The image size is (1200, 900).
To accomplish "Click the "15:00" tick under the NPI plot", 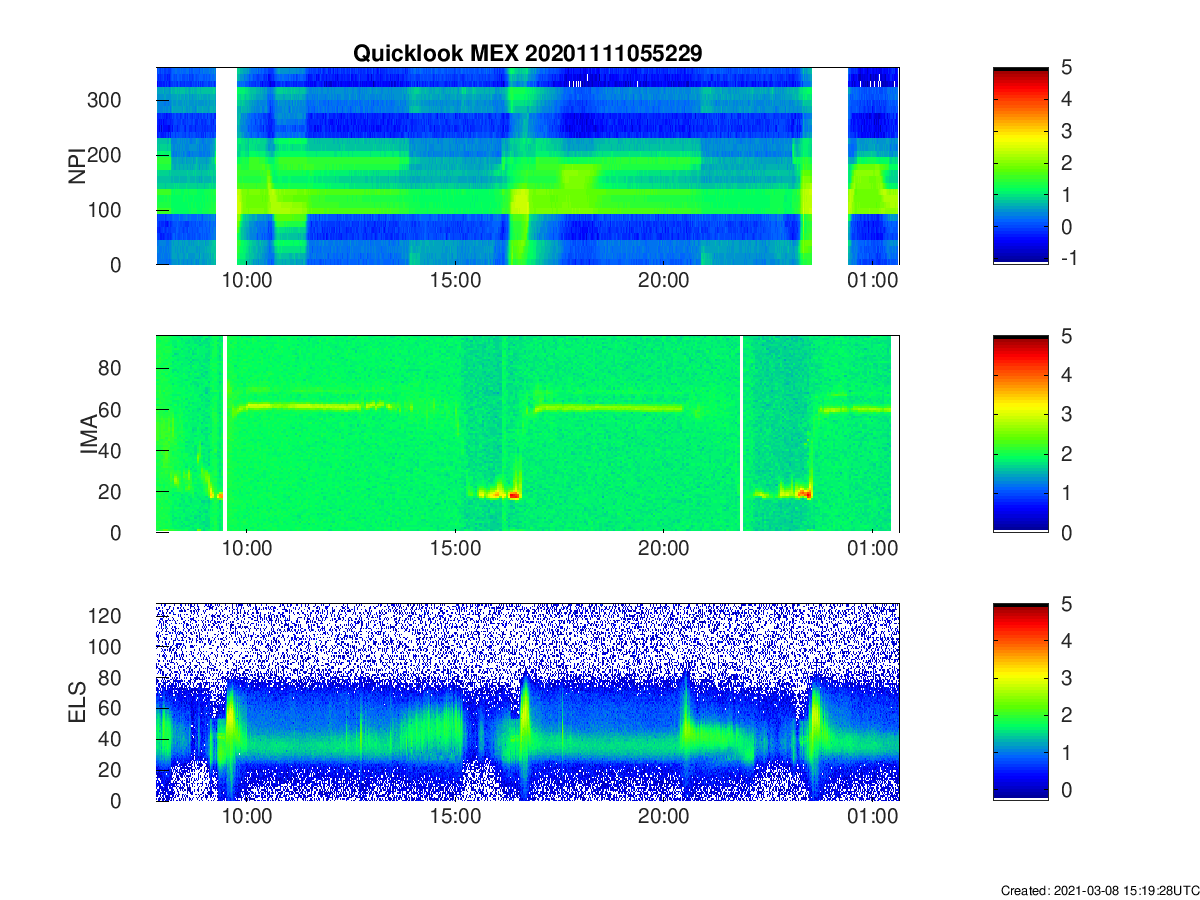I will [455, 281].
